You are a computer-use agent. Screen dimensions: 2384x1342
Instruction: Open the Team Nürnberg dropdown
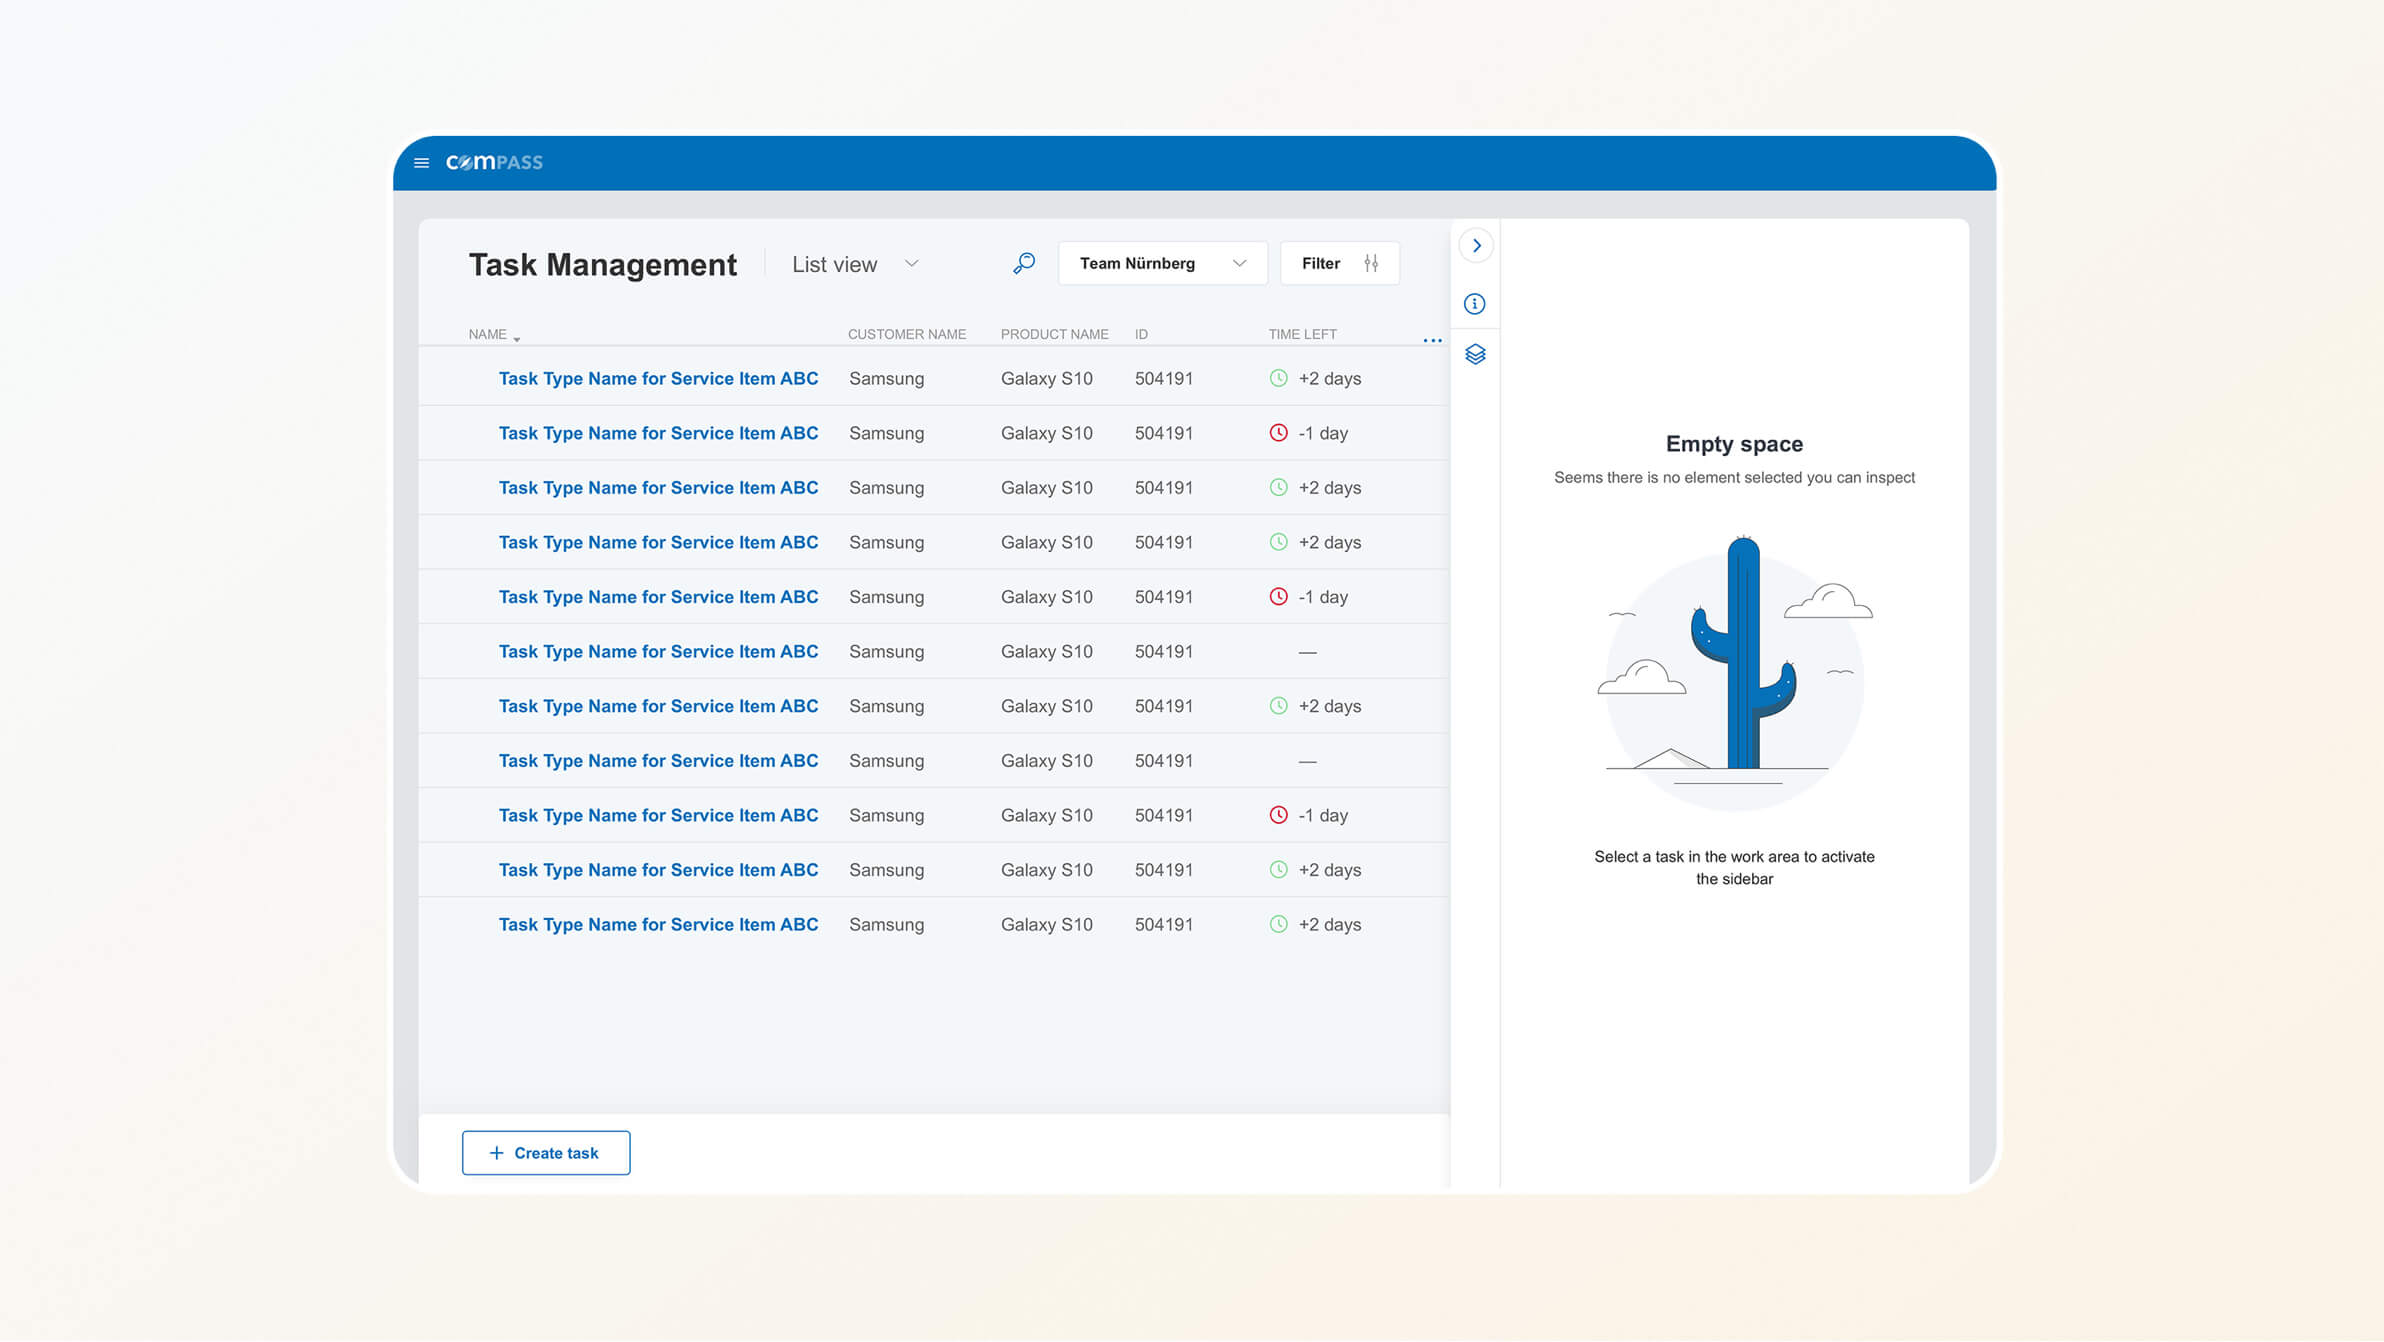tap(1161, 263)
